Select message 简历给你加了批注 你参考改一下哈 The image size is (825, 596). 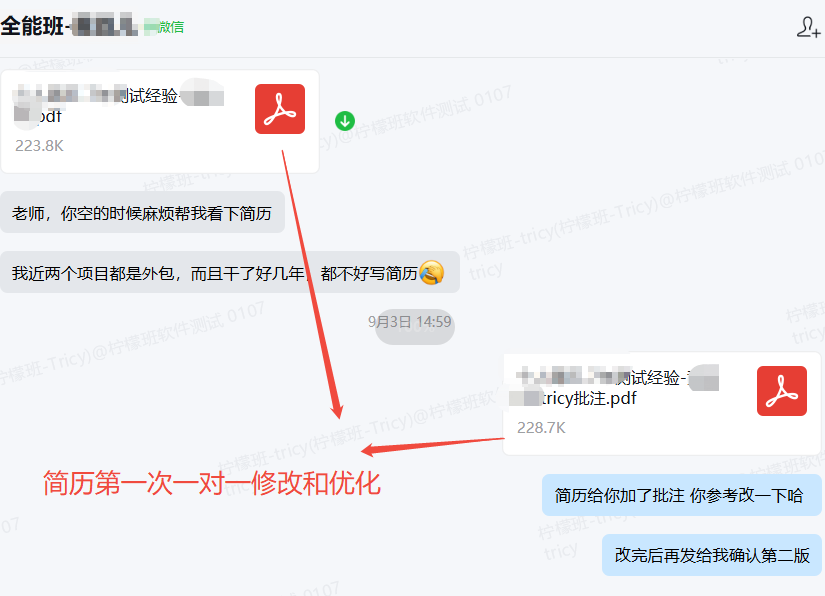click(682, 496)
